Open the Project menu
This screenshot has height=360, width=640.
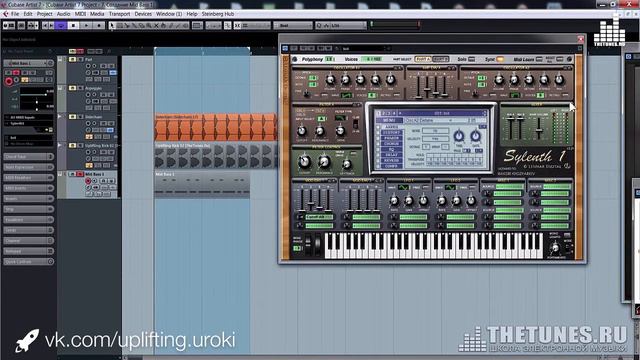coord(44,14)
